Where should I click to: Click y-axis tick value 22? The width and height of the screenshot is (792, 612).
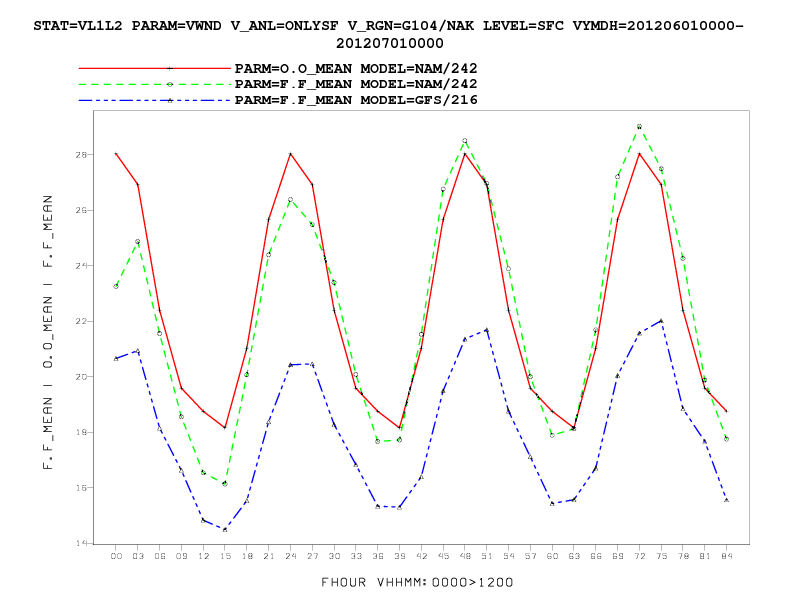coord(81,321)
